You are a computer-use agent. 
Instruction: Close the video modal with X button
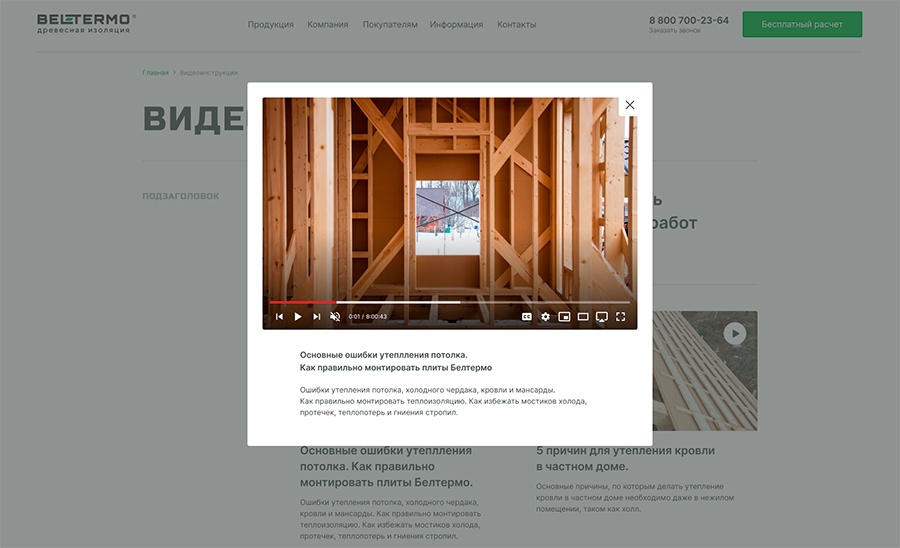(630, 105)
